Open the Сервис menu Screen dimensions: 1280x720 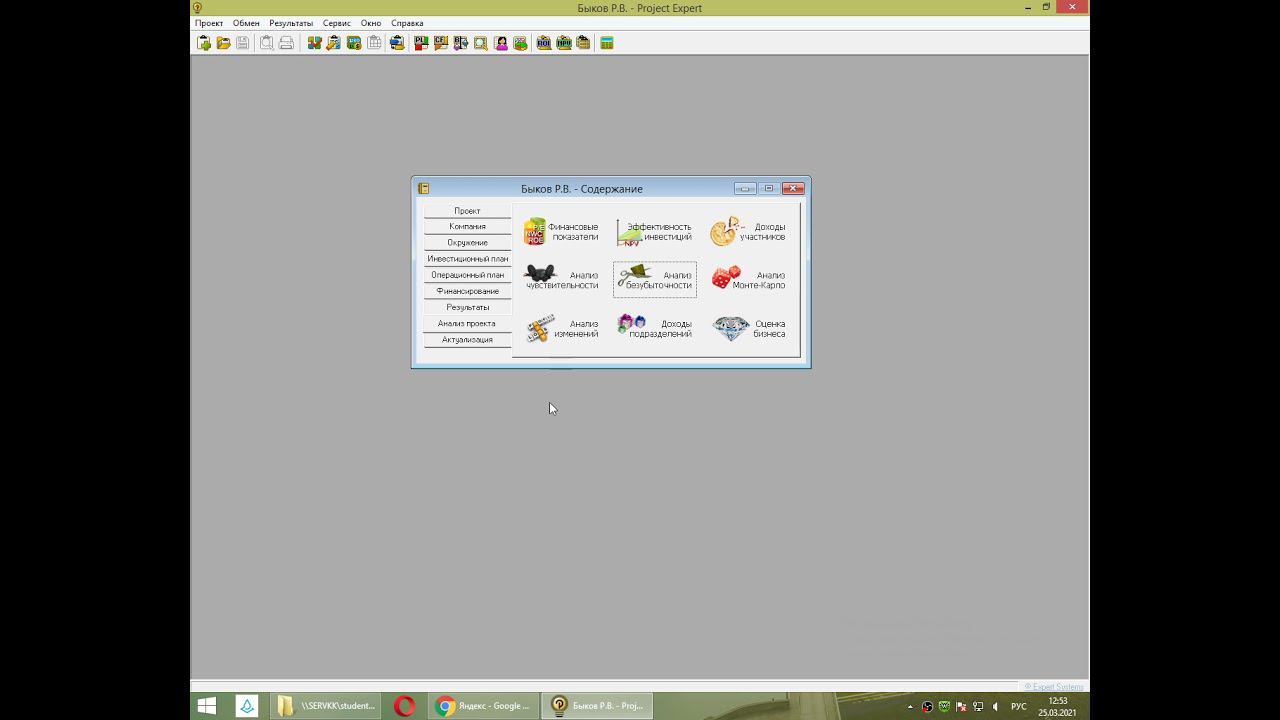336,23
